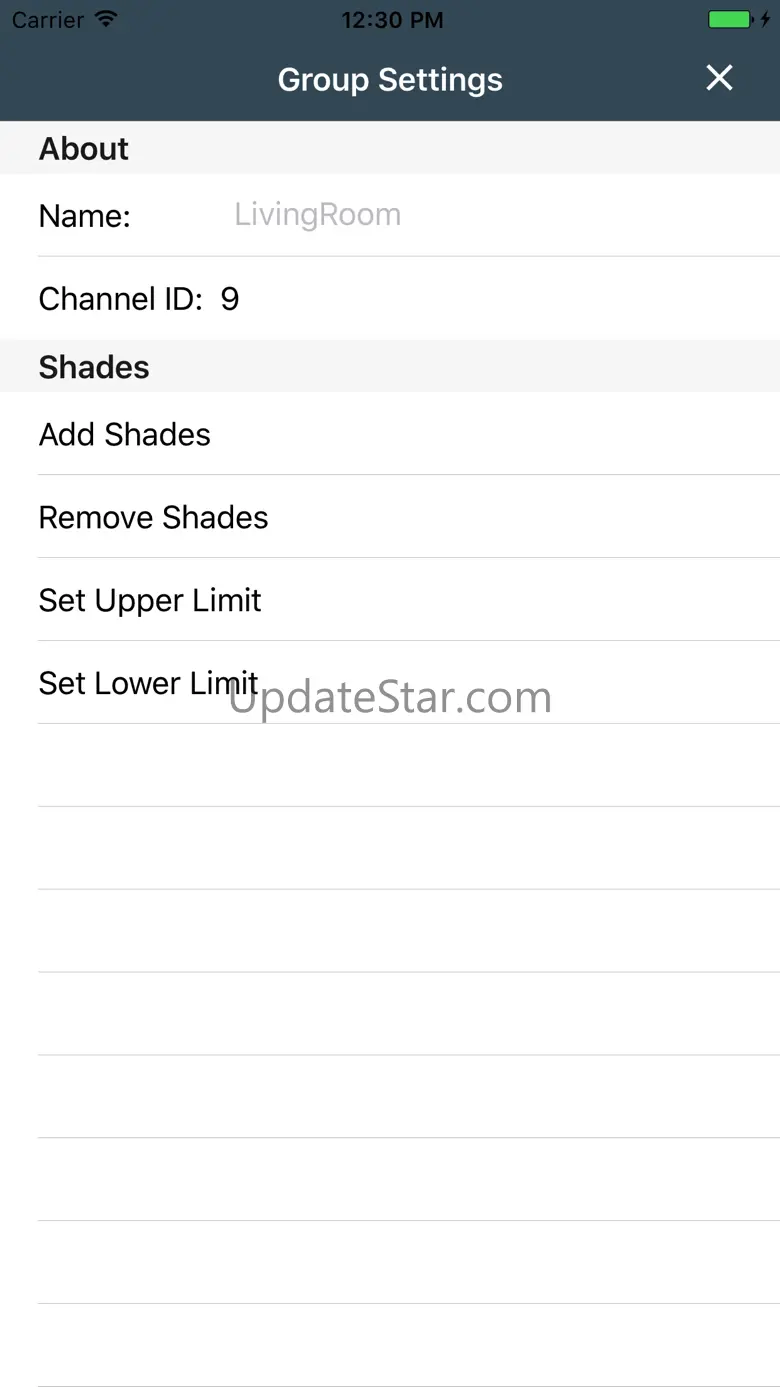Tap the empty row below Set Lower Limit

tap(400, 765)
